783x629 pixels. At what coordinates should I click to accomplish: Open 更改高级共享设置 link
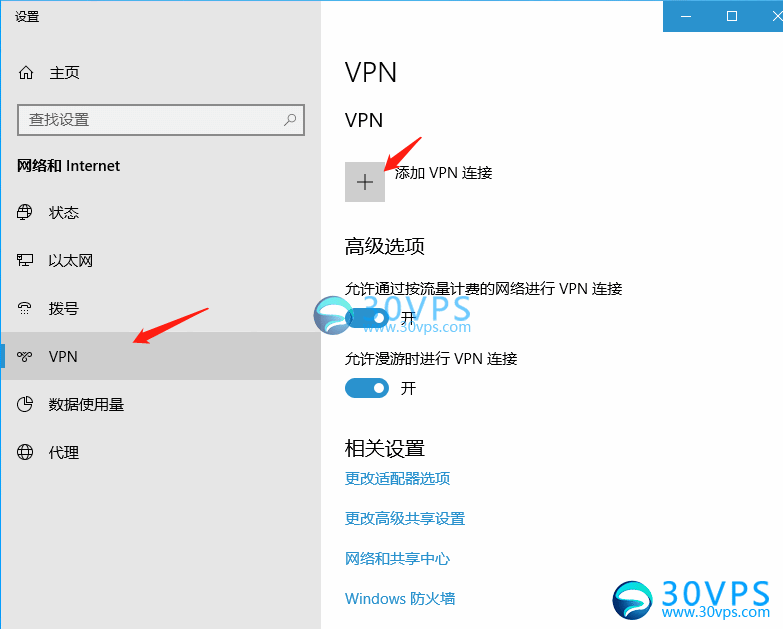[x=405, y=519]
